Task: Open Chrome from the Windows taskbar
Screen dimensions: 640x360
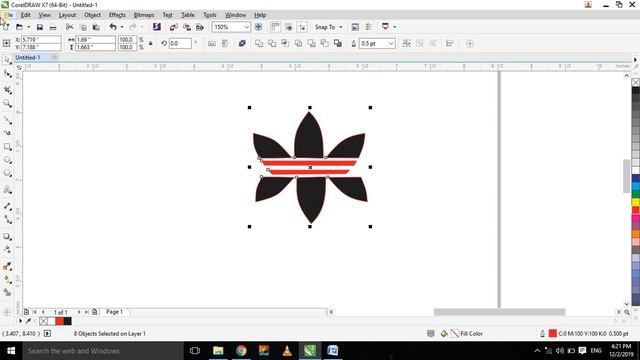Action: coord(241,351)
